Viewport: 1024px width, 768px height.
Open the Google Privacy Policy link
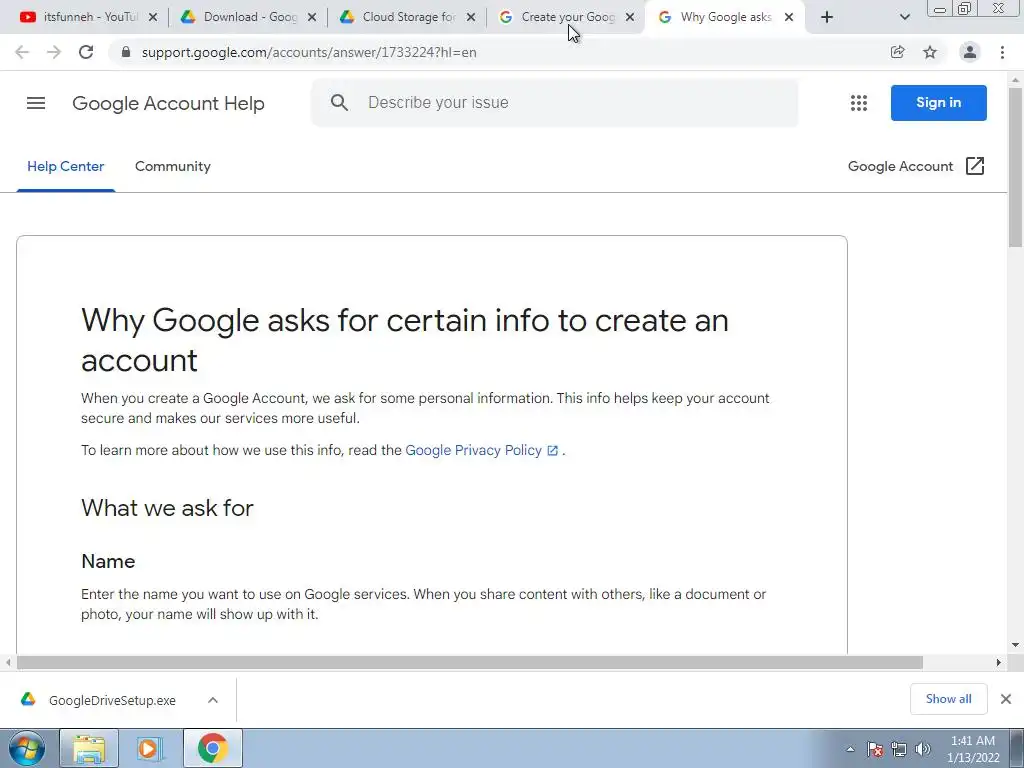coord(481,451)
